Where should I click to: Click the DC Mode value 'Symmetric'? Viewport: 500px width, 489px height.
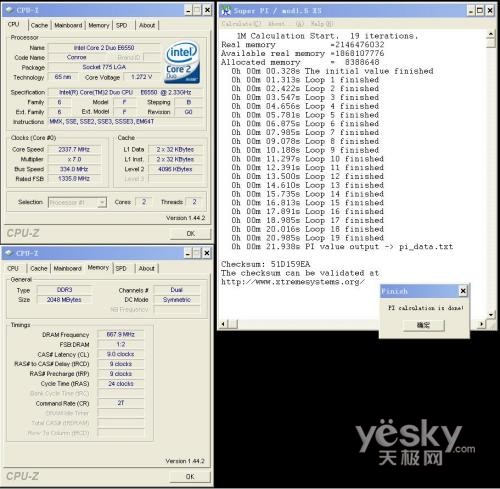pyautogui.click(x=177, y=300)
